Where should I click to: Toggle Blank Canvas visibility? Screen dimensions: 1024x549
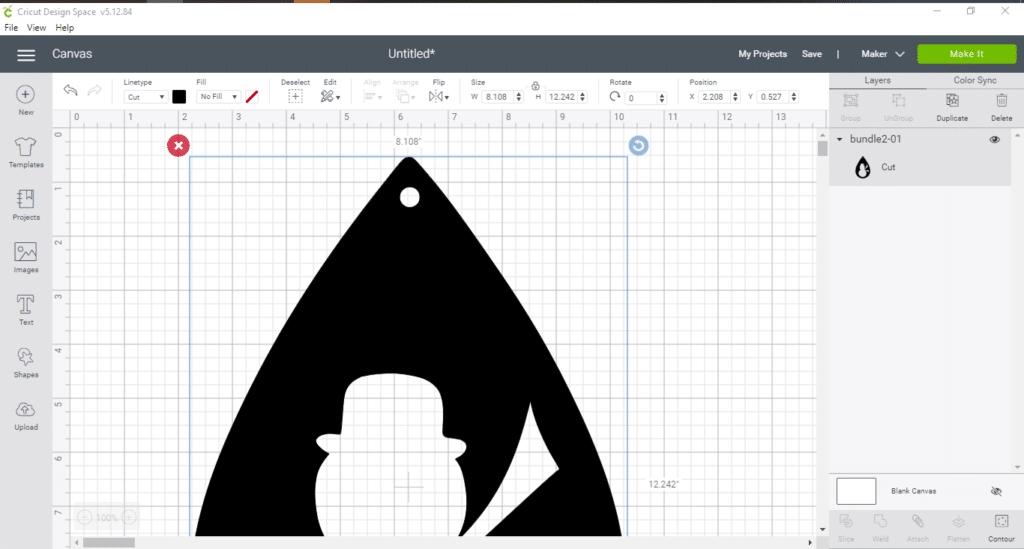tap(995, 492)
